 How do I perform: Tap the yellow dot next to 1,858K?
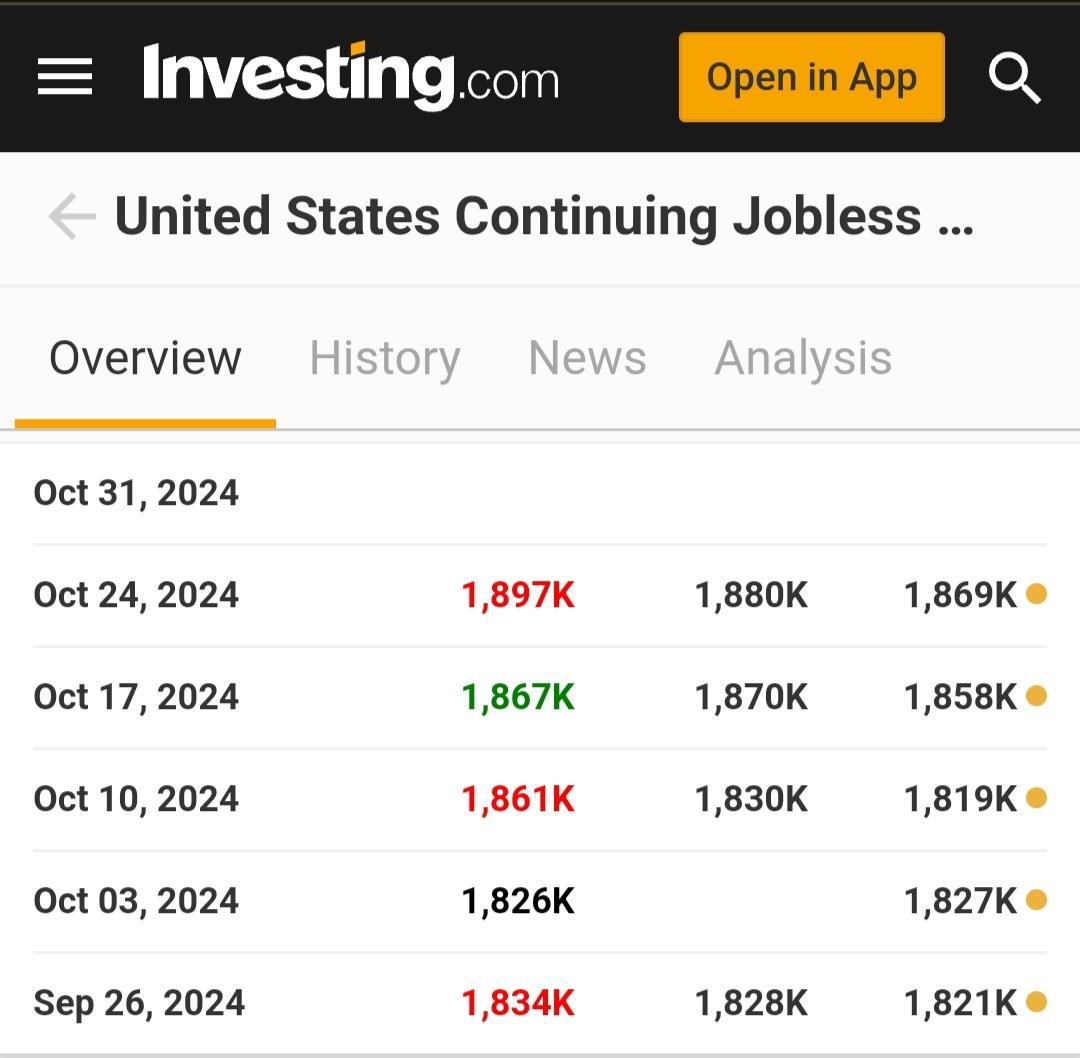click(1036, 696)
